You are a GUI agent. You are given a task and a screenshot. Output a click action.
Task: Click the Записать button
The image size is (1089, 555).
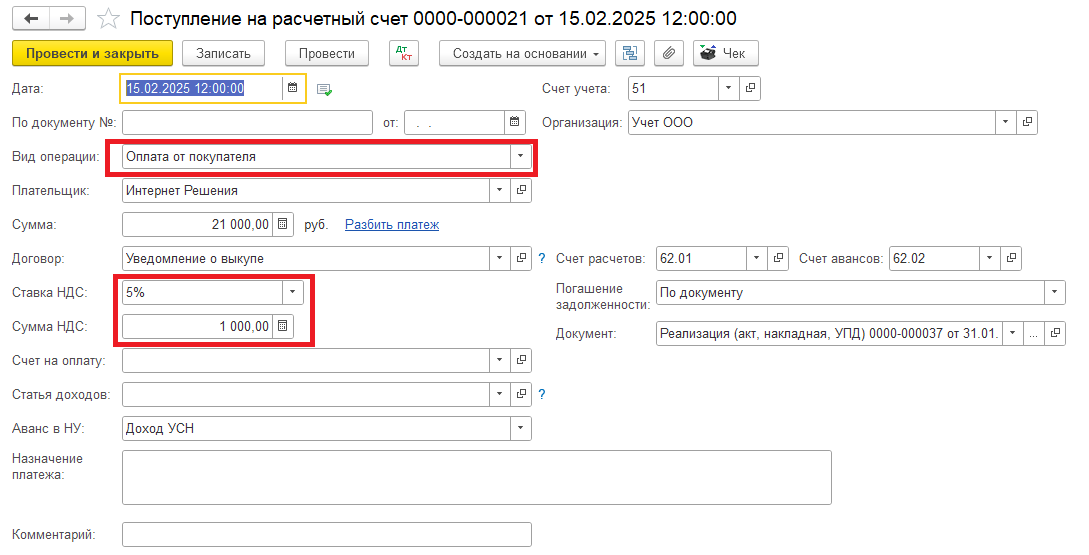(224, 53)
